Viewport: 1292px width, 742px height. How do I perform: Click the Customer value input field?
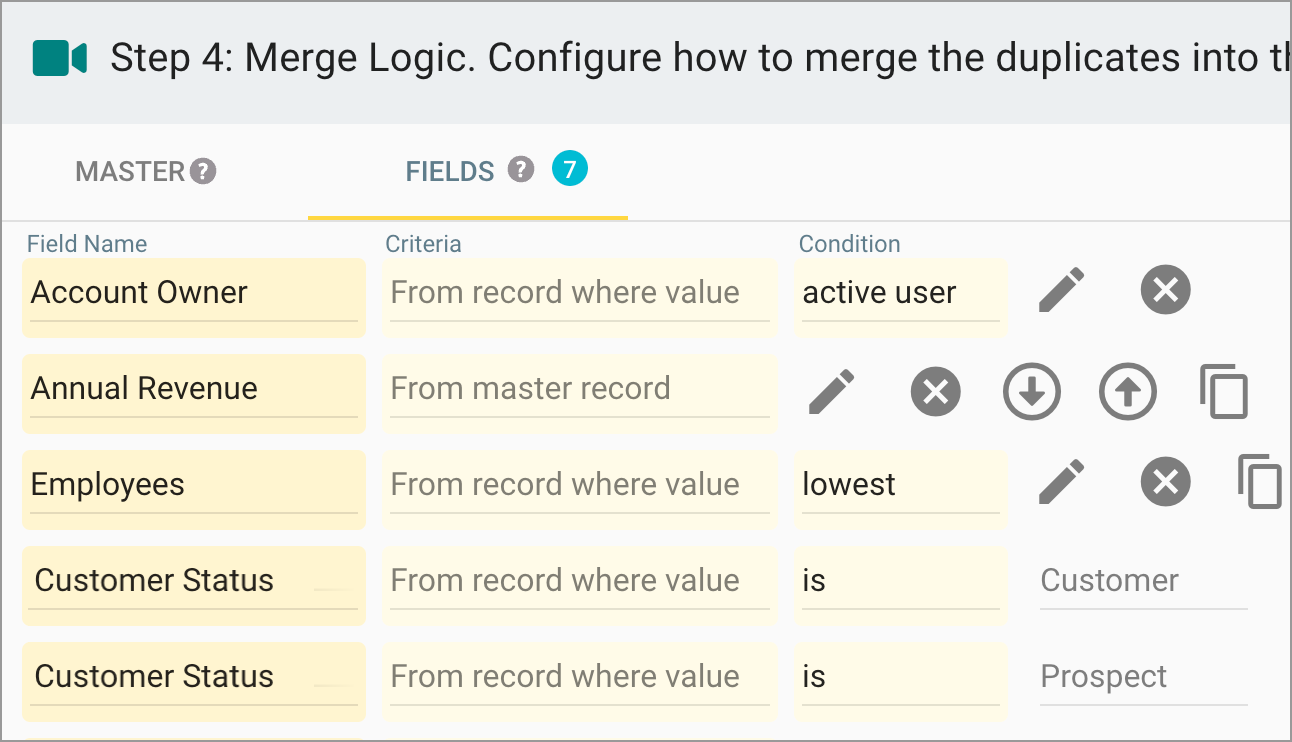click(1144, 583)
